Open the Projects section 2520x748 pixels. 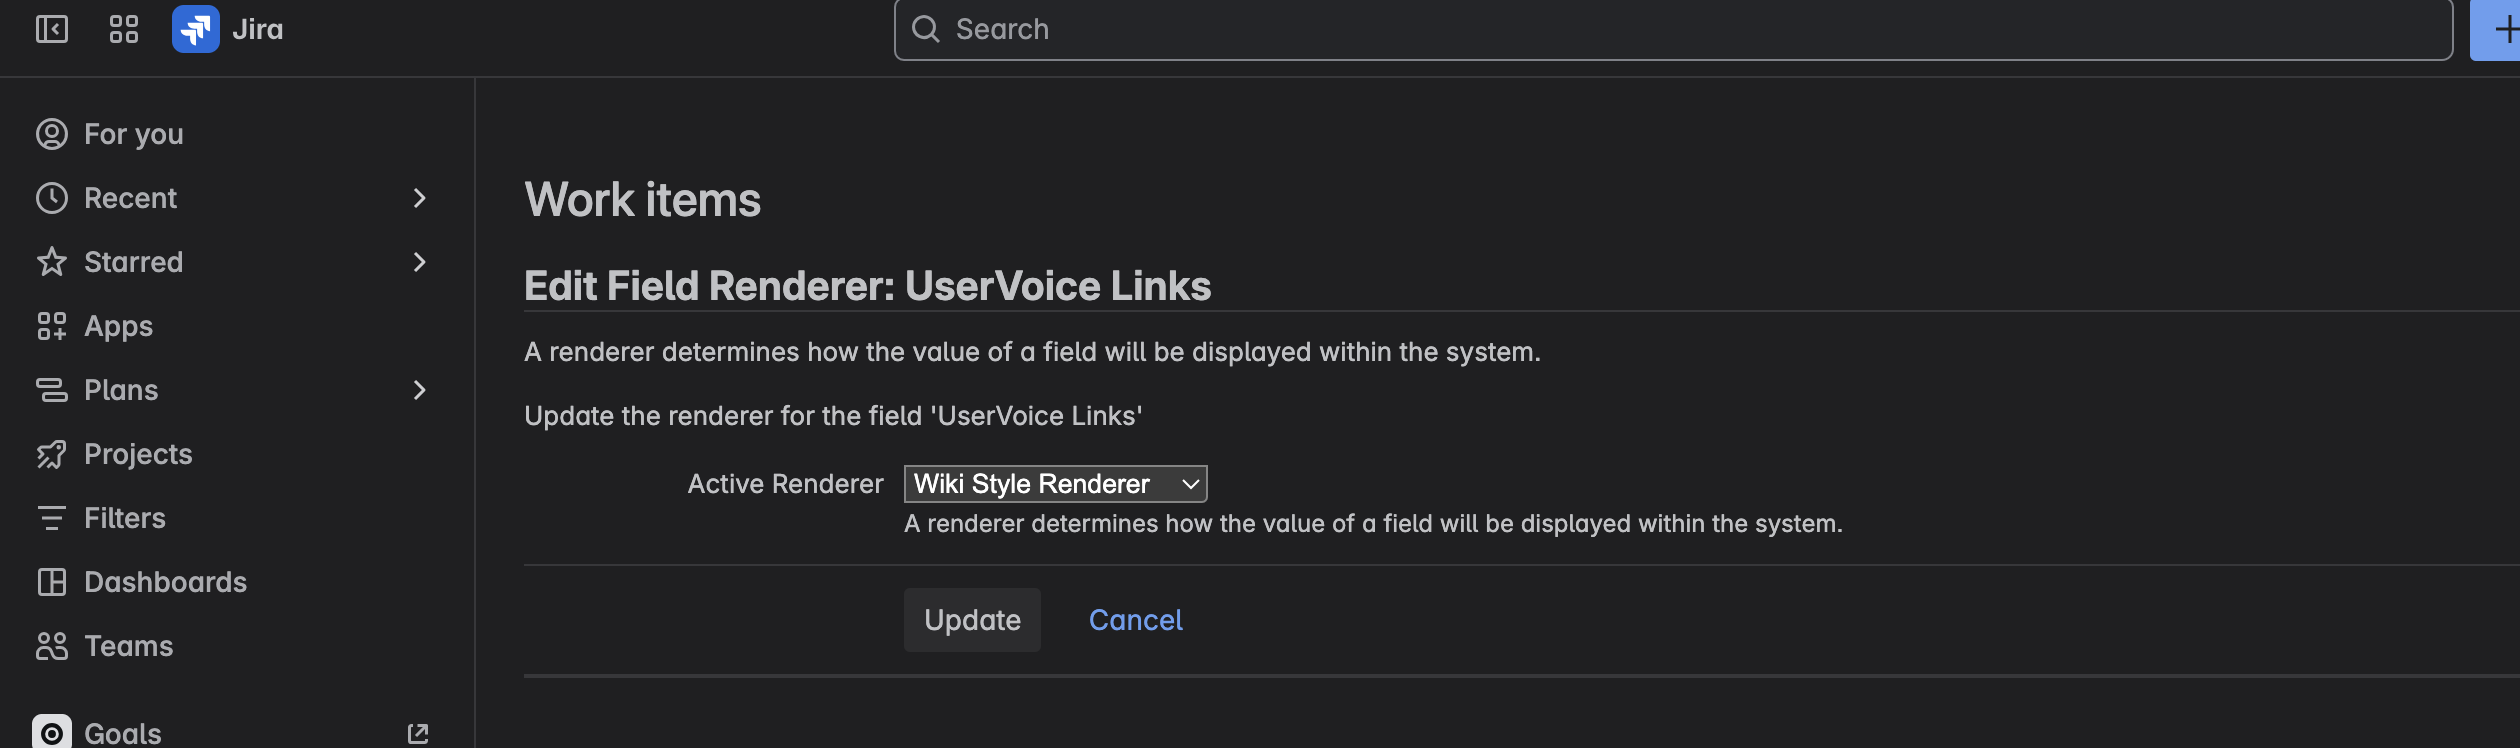tap(138, 453)
